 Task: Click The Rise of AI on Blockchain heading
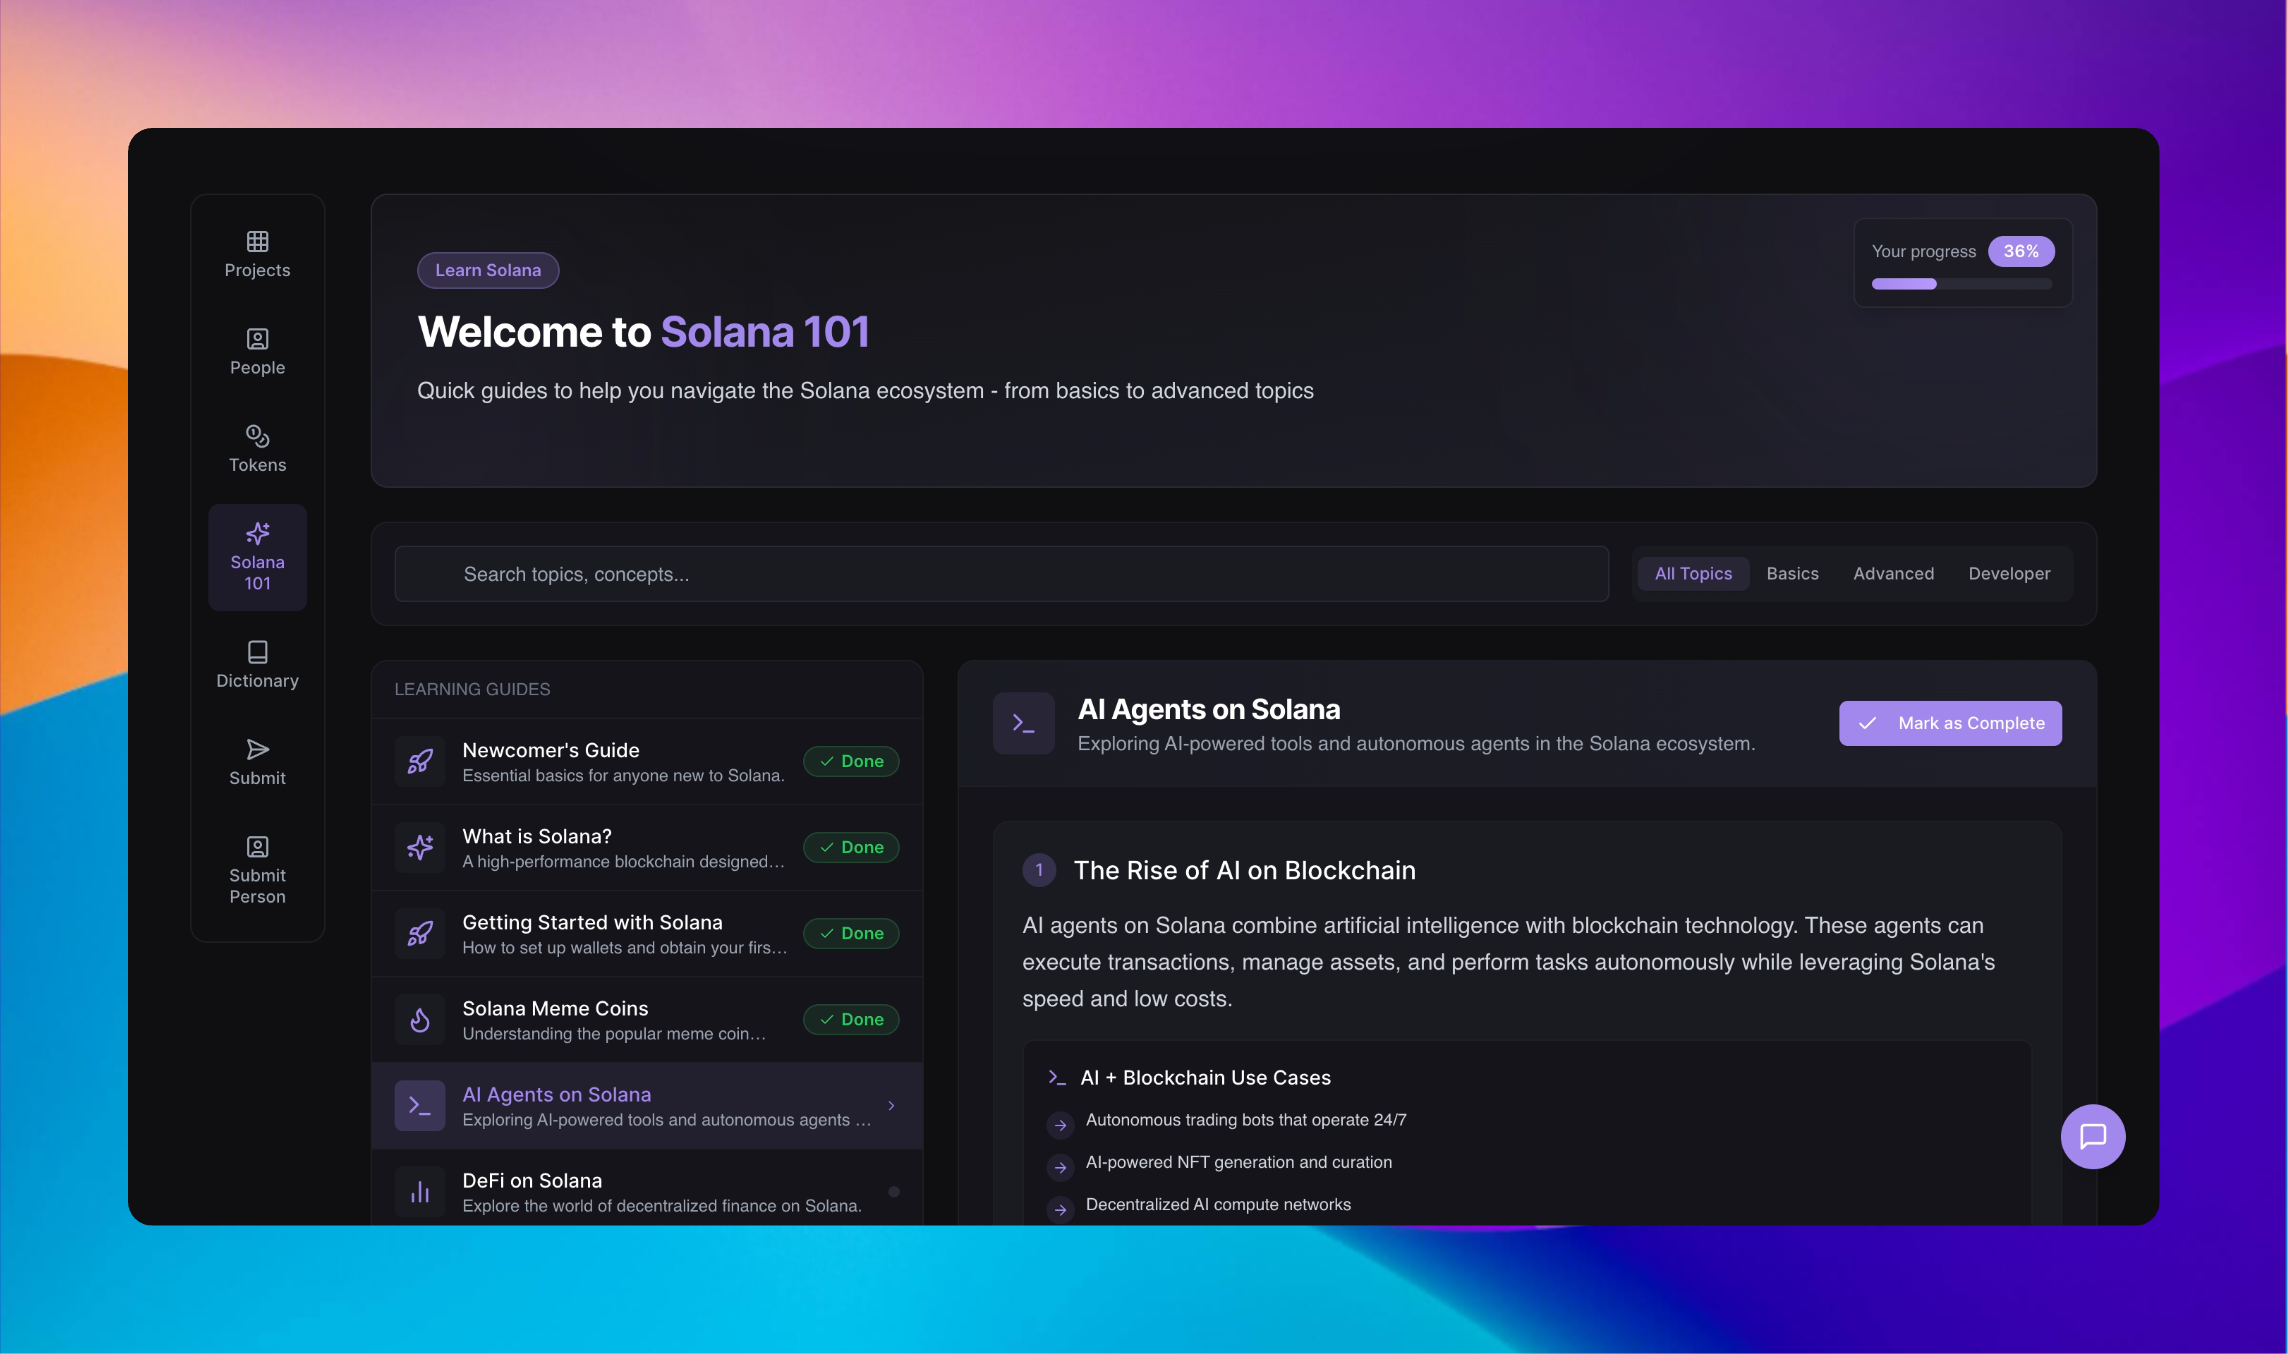(x=1244, y=870)
